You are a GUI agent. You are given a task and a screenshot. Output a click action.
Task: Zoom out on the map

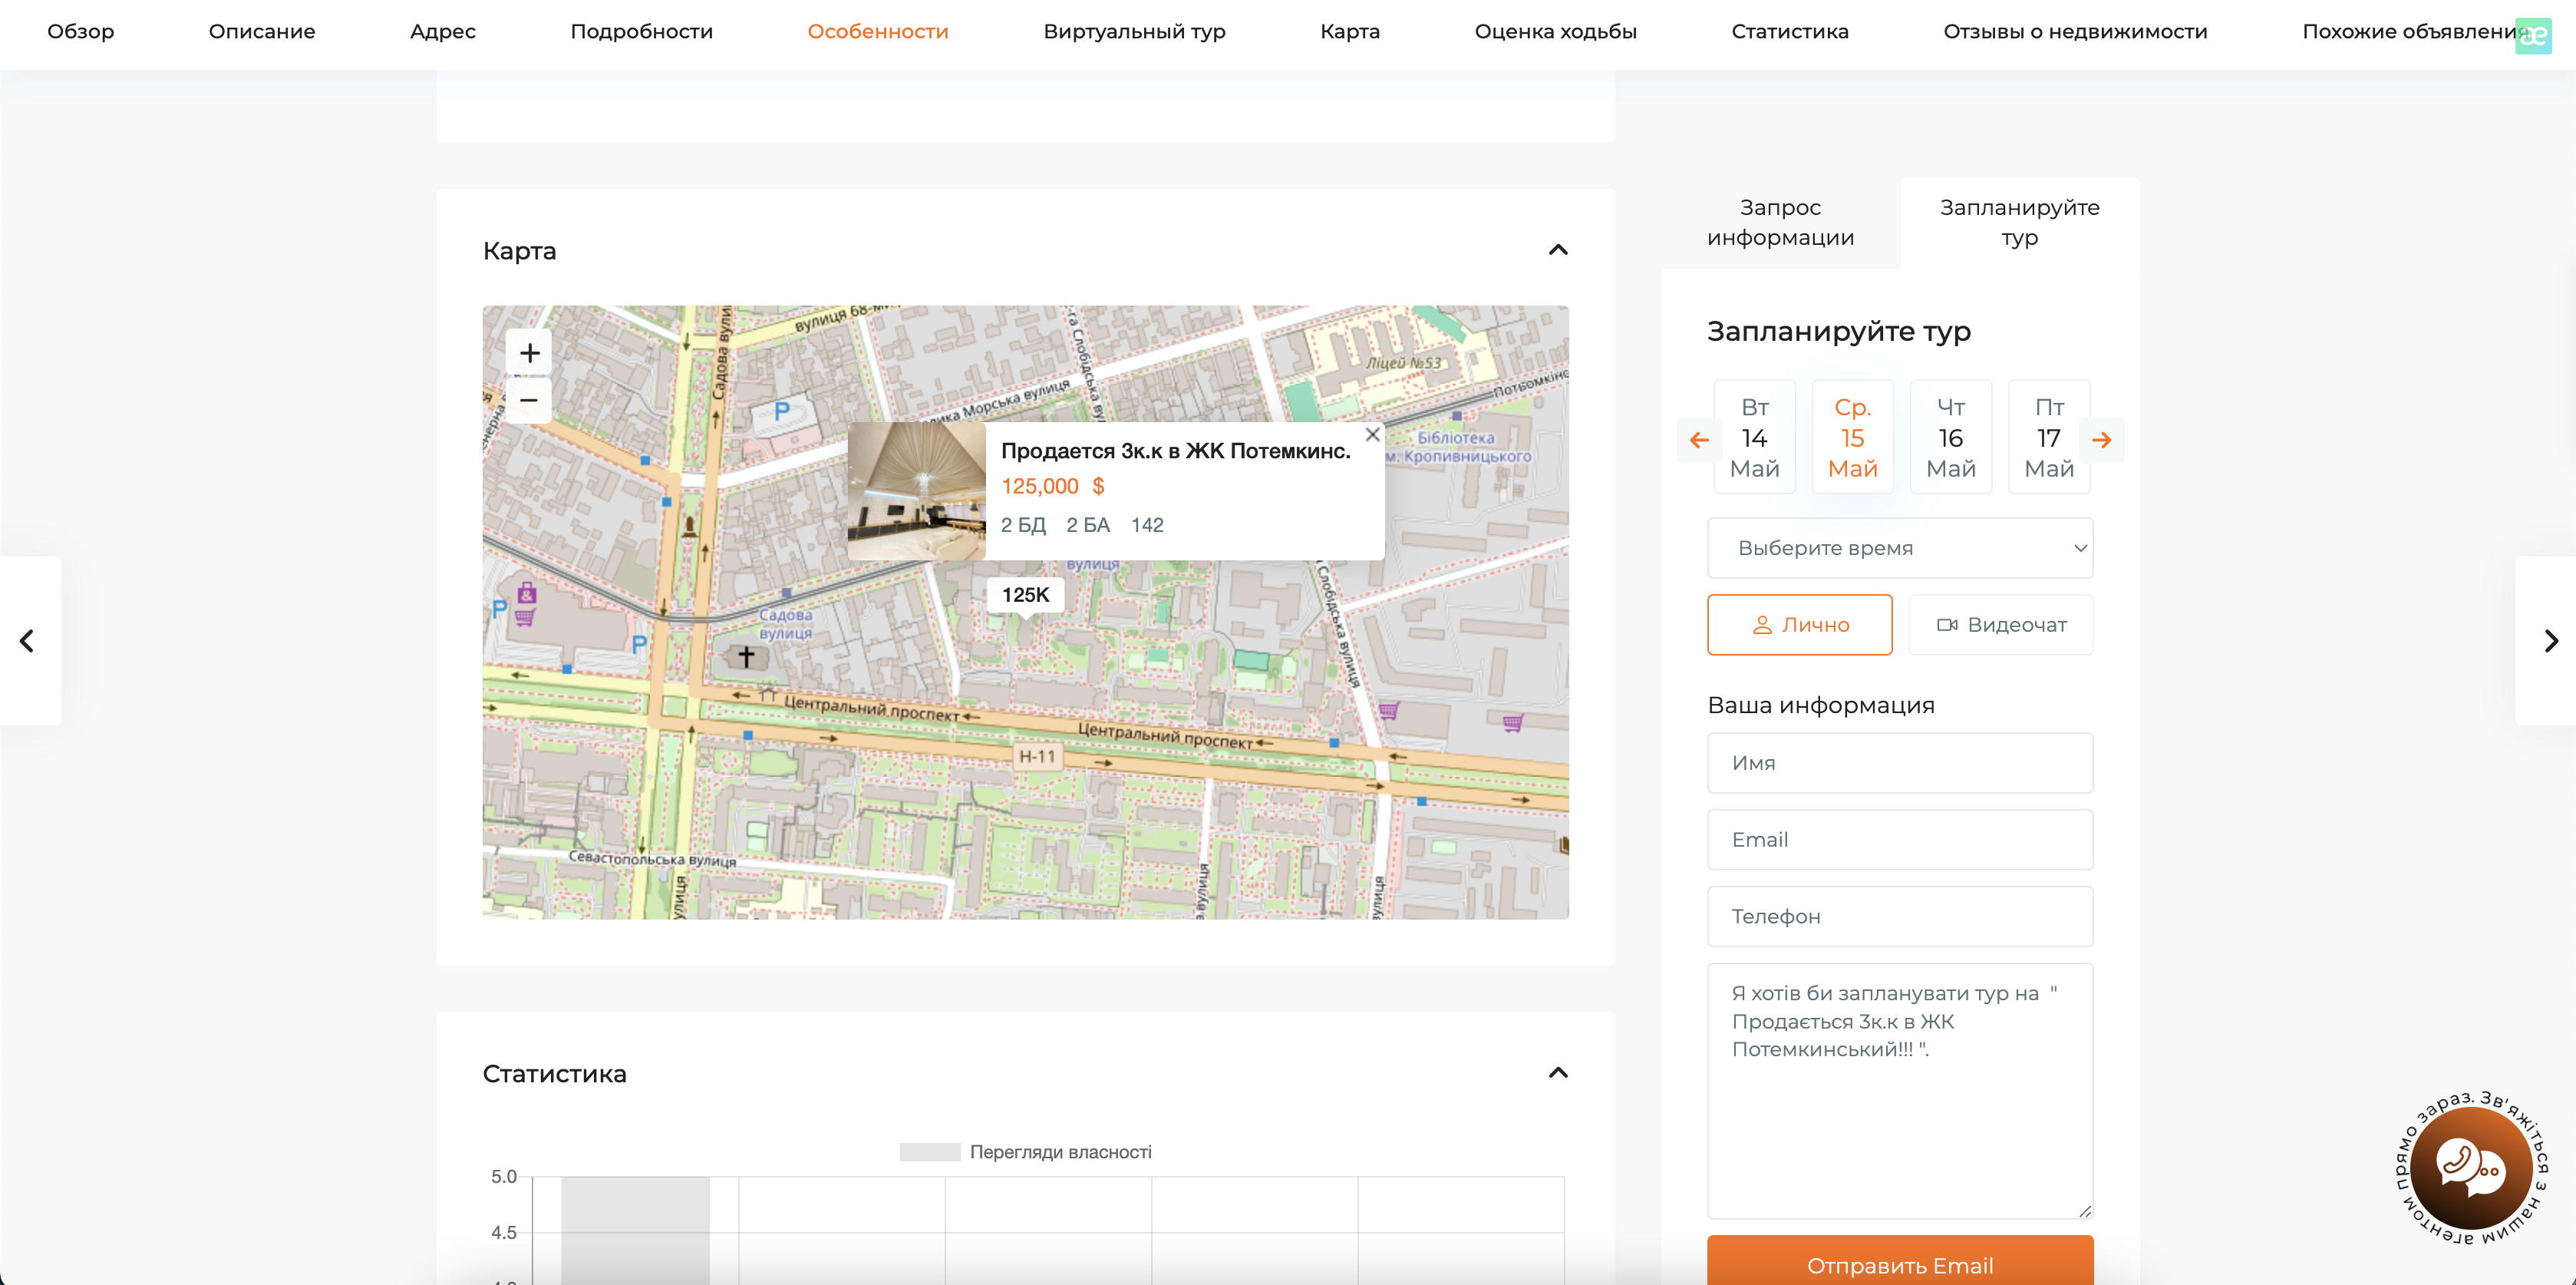[x=529, y=400]
